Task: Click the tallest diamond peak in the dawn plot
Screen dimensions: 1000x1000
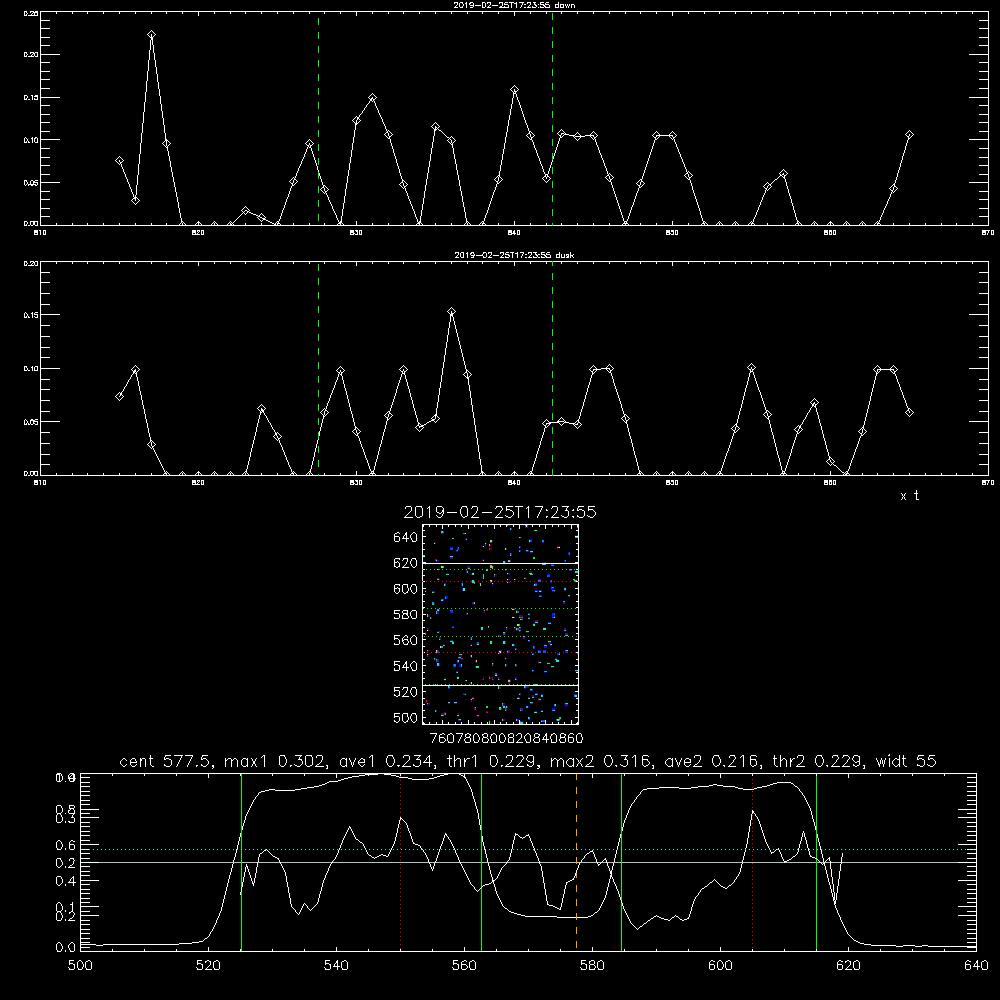Action: 151,34
